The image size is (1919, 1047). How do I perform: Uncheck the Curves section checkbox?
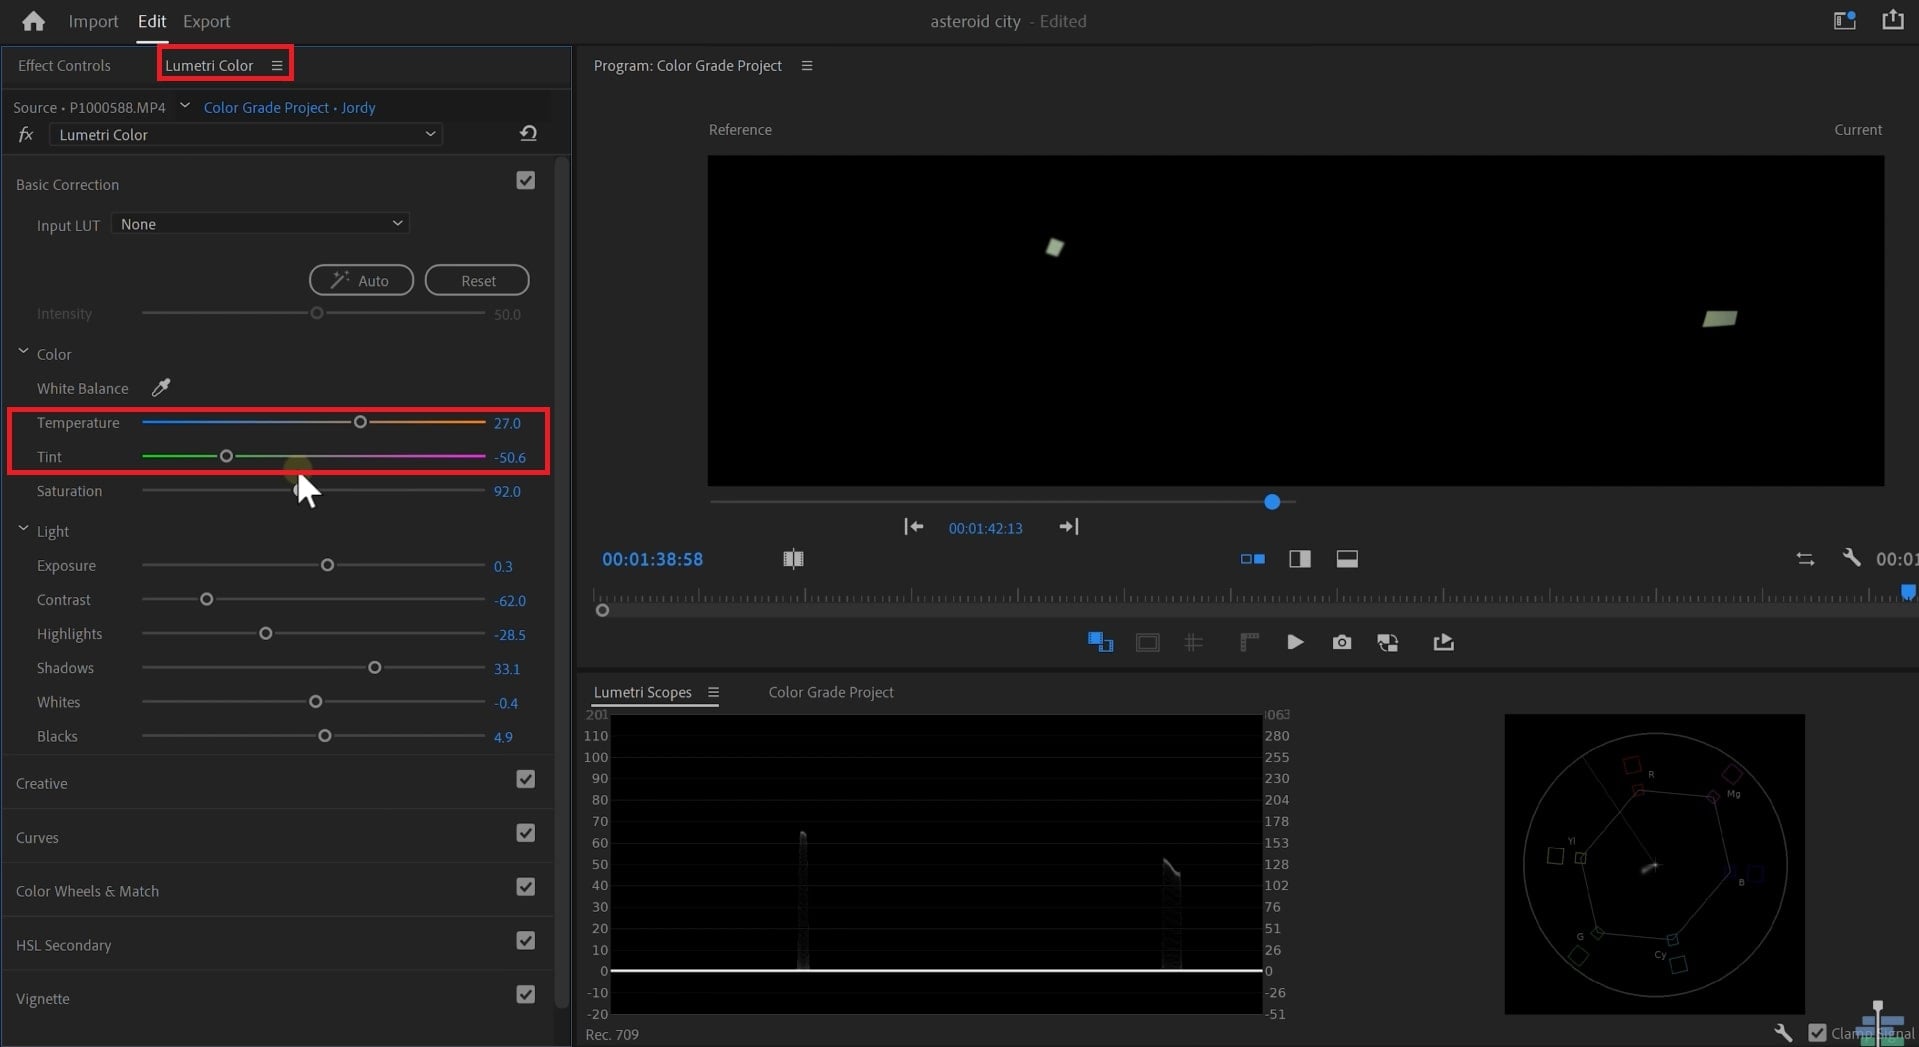[525, 833]
